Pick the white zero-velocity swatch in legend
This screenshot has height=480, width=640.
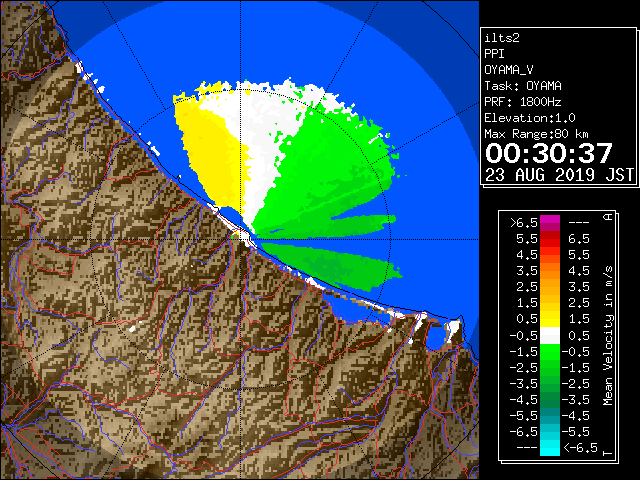pos(550,336)
